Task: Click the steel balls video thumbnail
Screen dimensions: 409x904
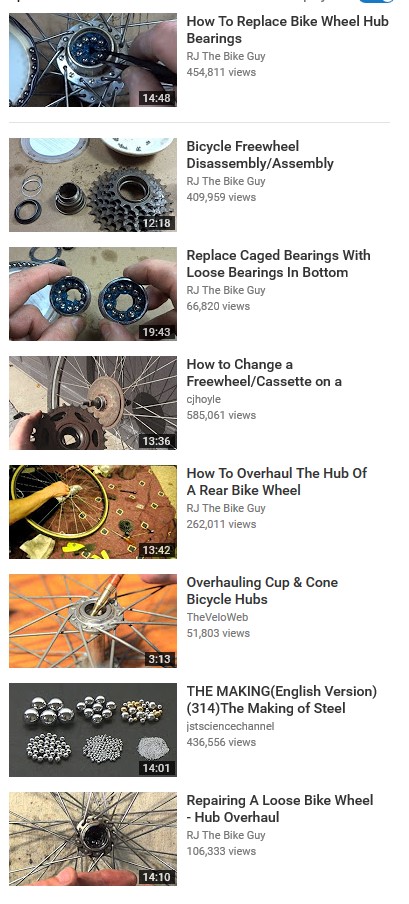Action: [93, 730]
